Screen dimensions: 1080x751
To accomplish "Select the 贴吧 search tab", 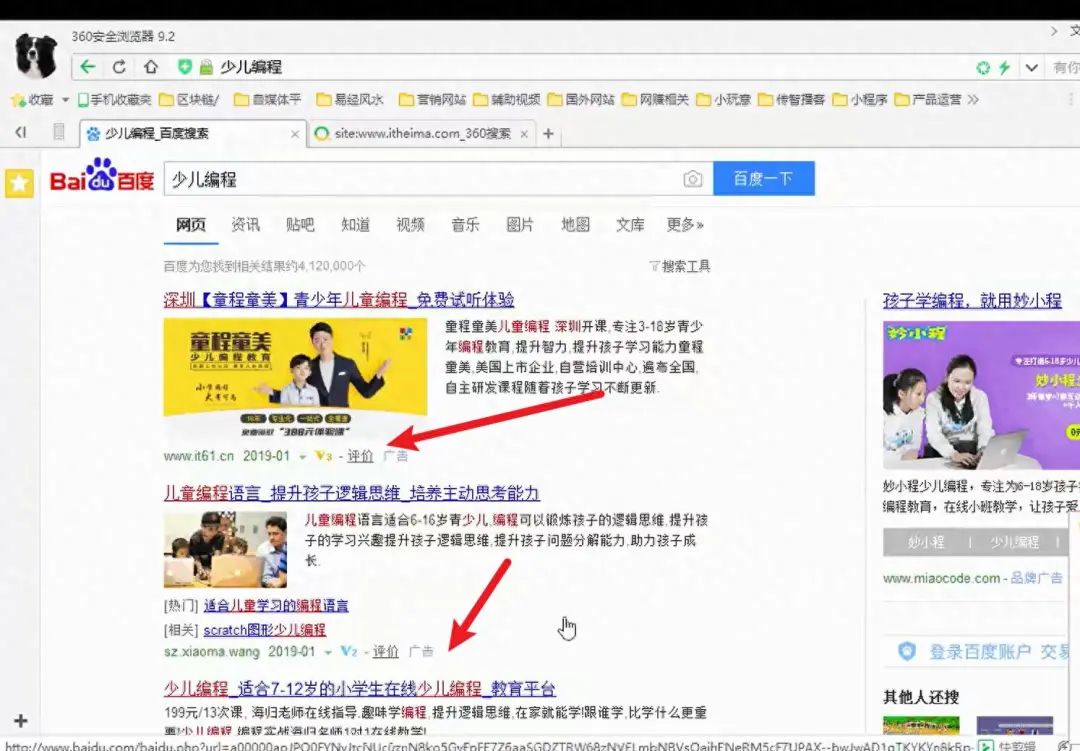I will tap(300, 225).
